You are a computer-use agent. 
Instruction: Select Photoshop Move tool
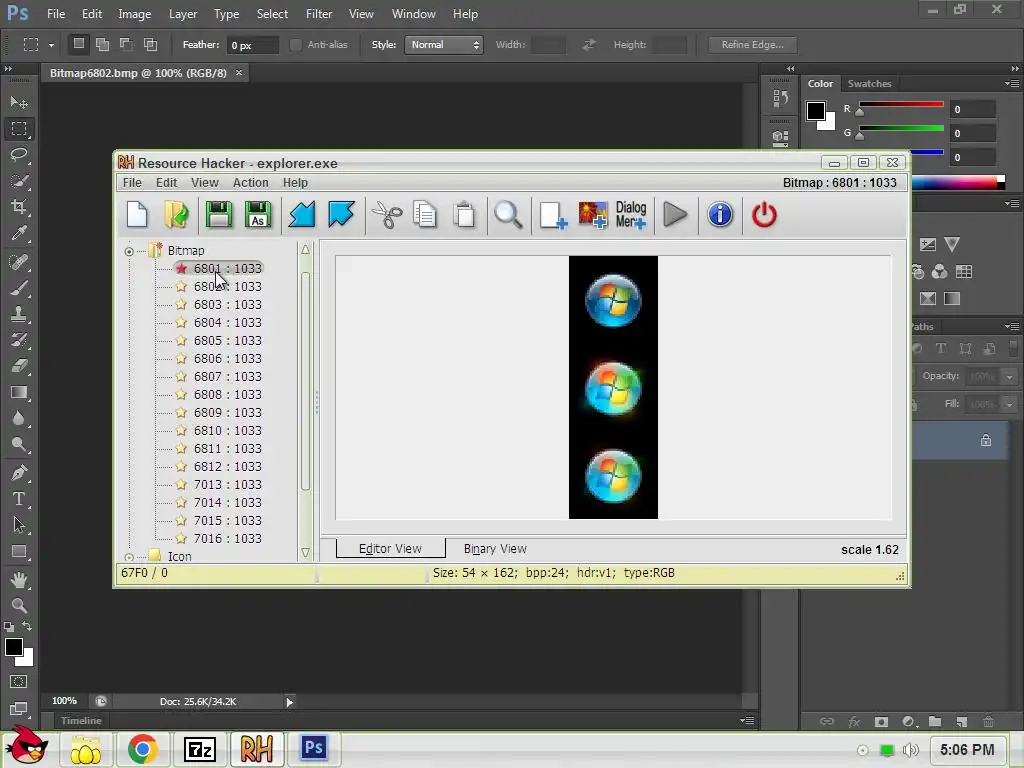point(19,103)
